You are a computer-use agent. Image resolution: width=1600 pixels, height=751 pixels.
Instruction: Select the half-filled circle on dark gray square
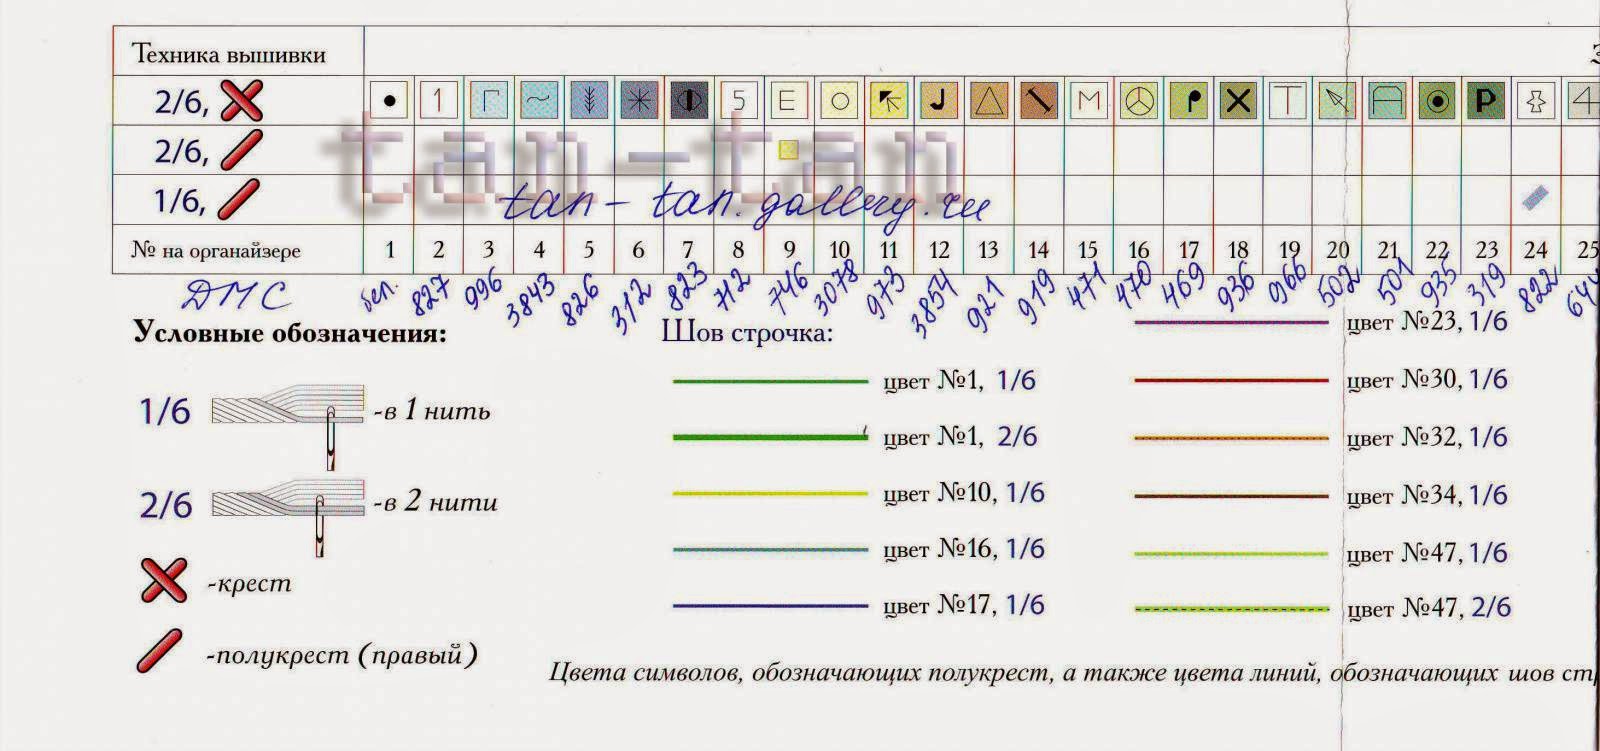(x=688, y=100)
